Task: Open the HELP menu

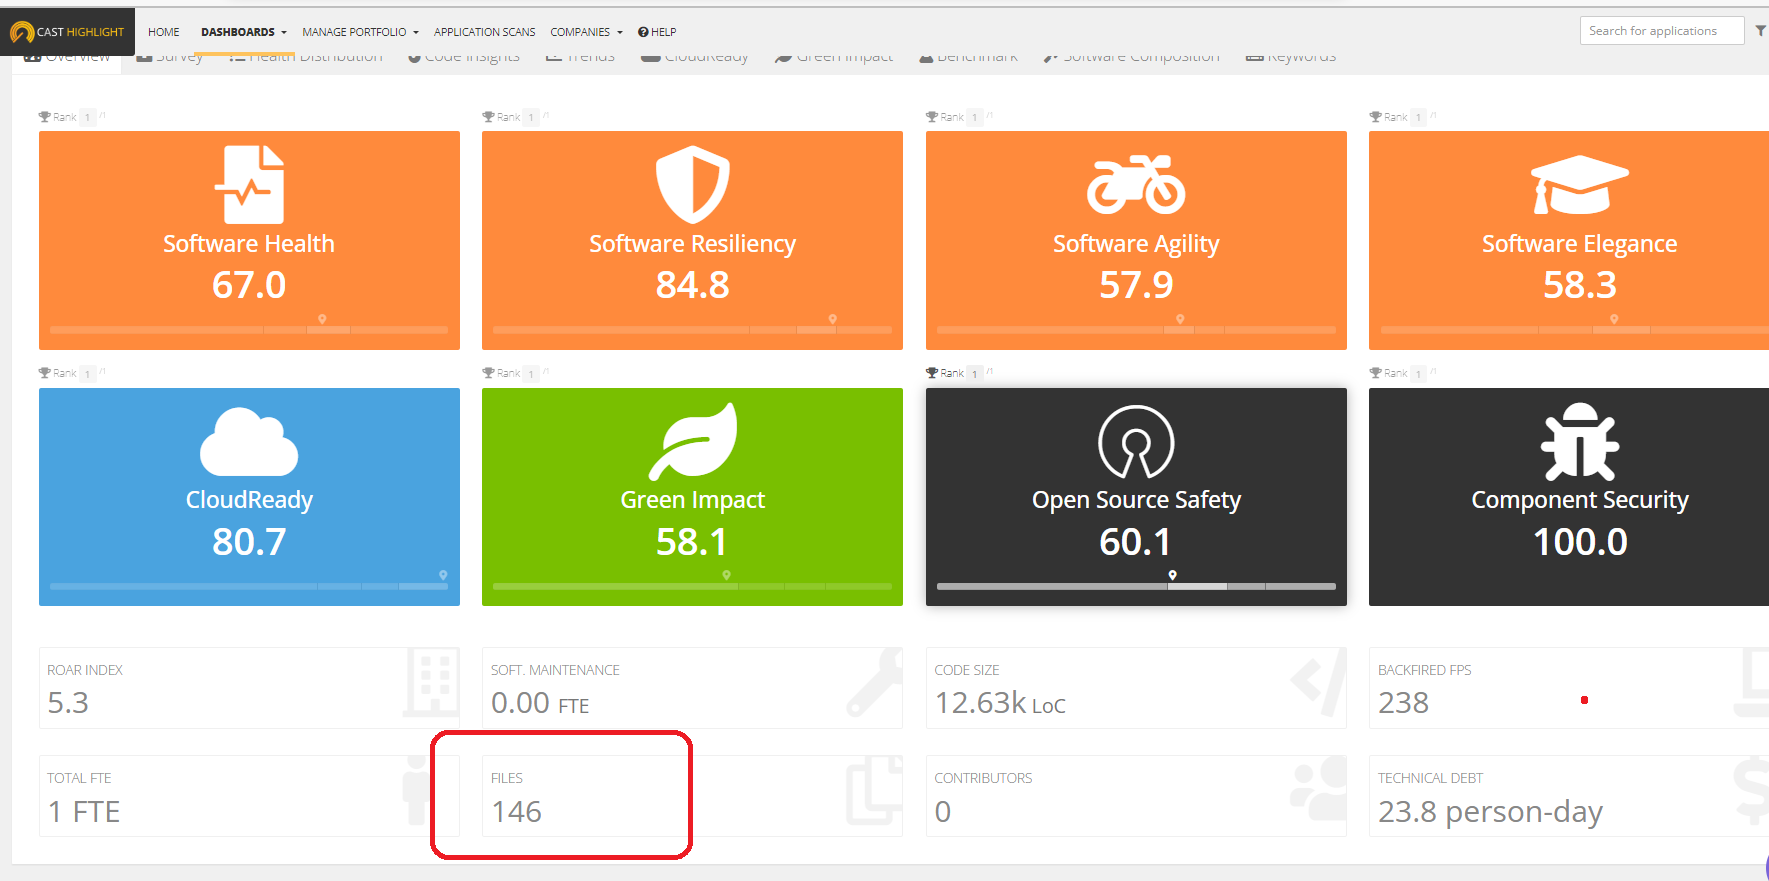Action: 657,32
